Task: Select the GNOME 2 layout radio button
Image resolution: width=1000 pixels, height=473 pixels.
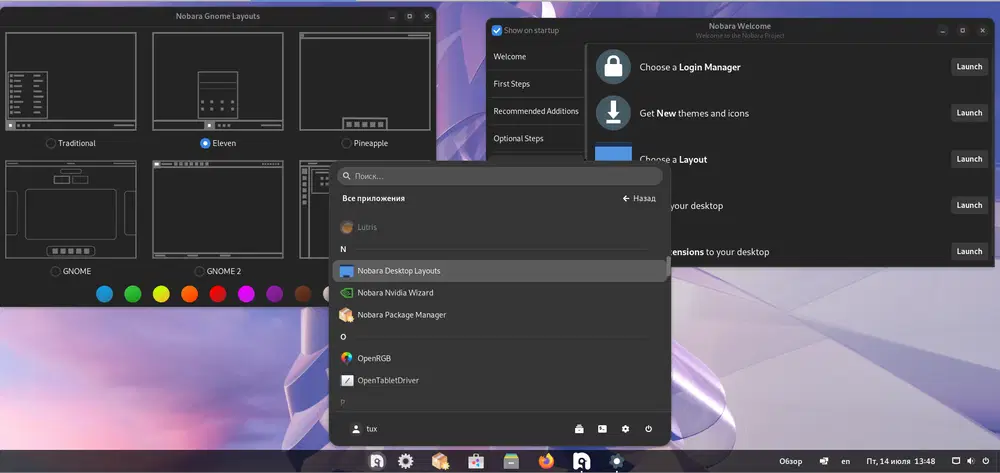Action: (198, 271)
